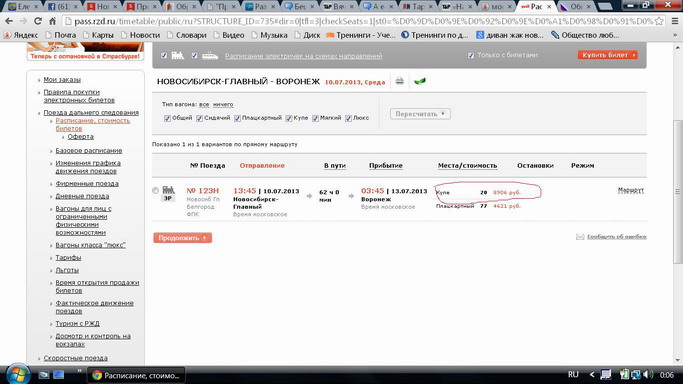Expand the bookmarks bar overflow chevron
683x384 pixels.
[675, 35]
